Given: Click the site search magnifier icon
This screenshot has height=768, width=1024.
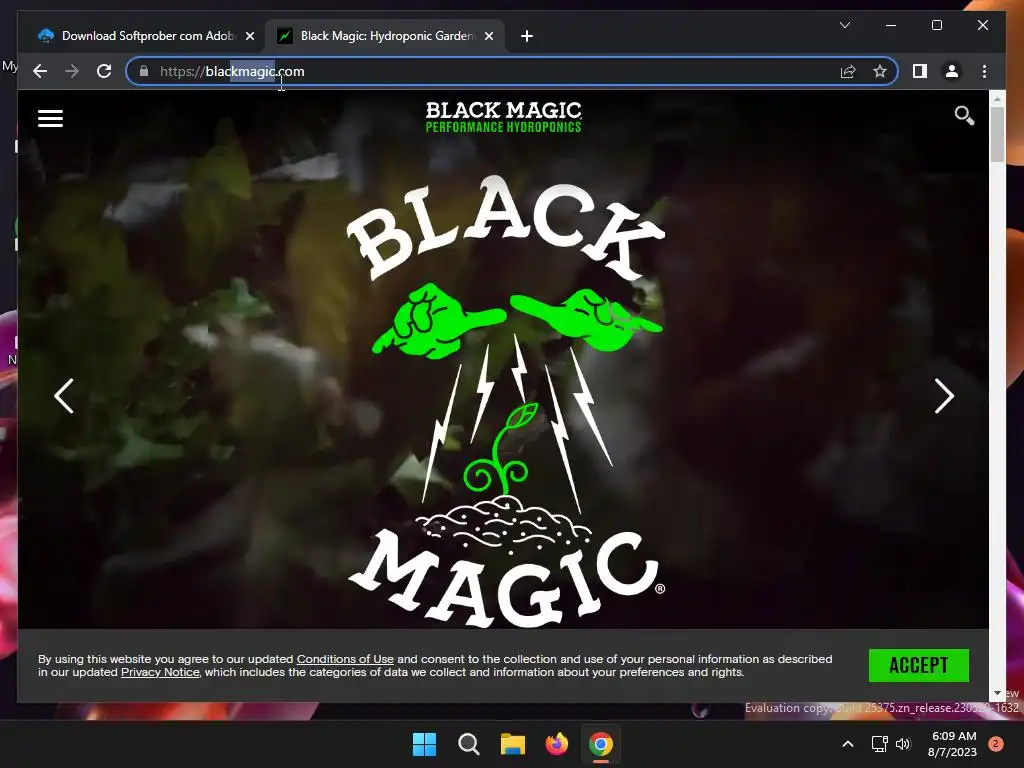Looking at the screenshot, I should pyautogui.click(x=964, y=116).
